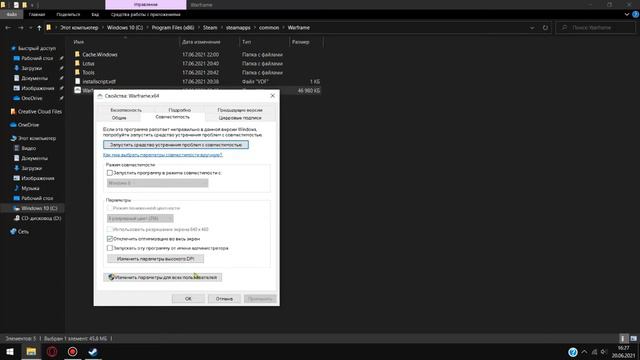Open compatibility OS version dropdown (Windows 8)

[158, 183]
